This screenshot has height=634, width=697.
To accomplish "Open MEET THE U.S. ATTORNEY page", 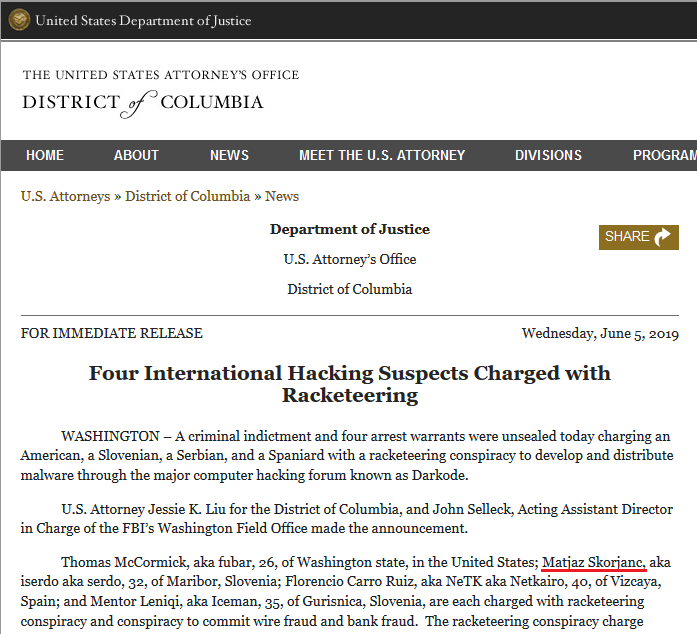I will click(382, 155).
